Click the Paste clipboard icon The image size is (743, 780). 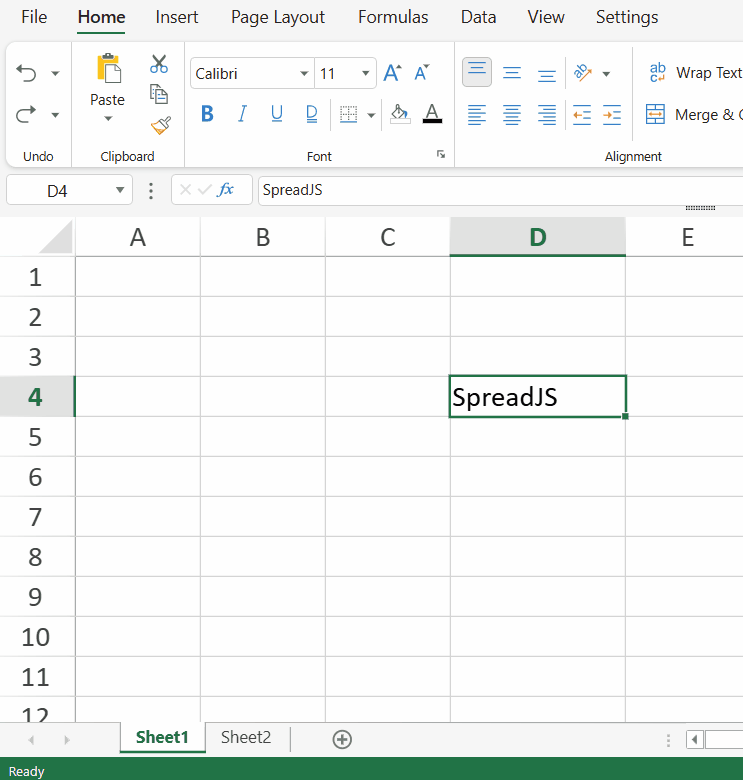click(108, 68)
